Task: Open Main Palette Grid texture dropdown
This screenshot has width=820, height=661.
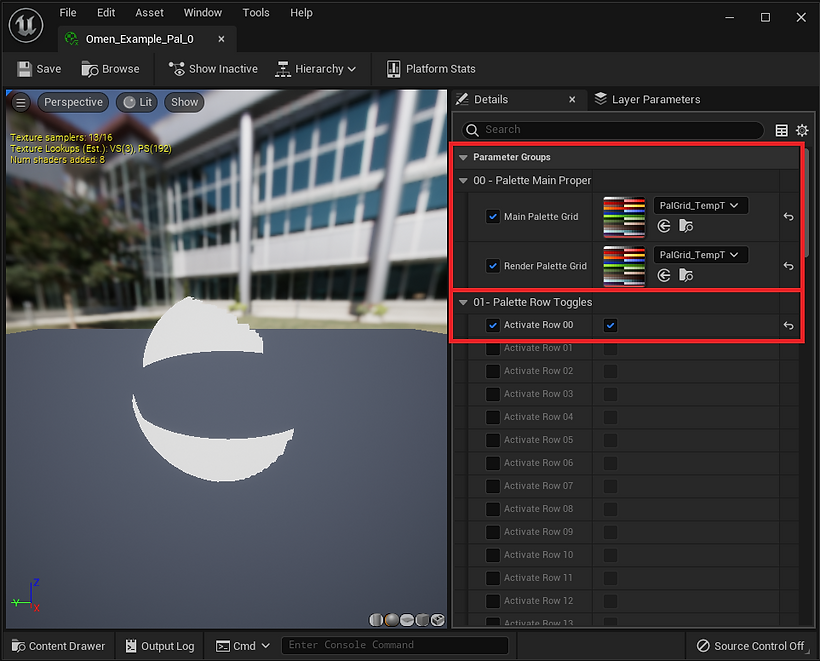Action: (701, 206)
